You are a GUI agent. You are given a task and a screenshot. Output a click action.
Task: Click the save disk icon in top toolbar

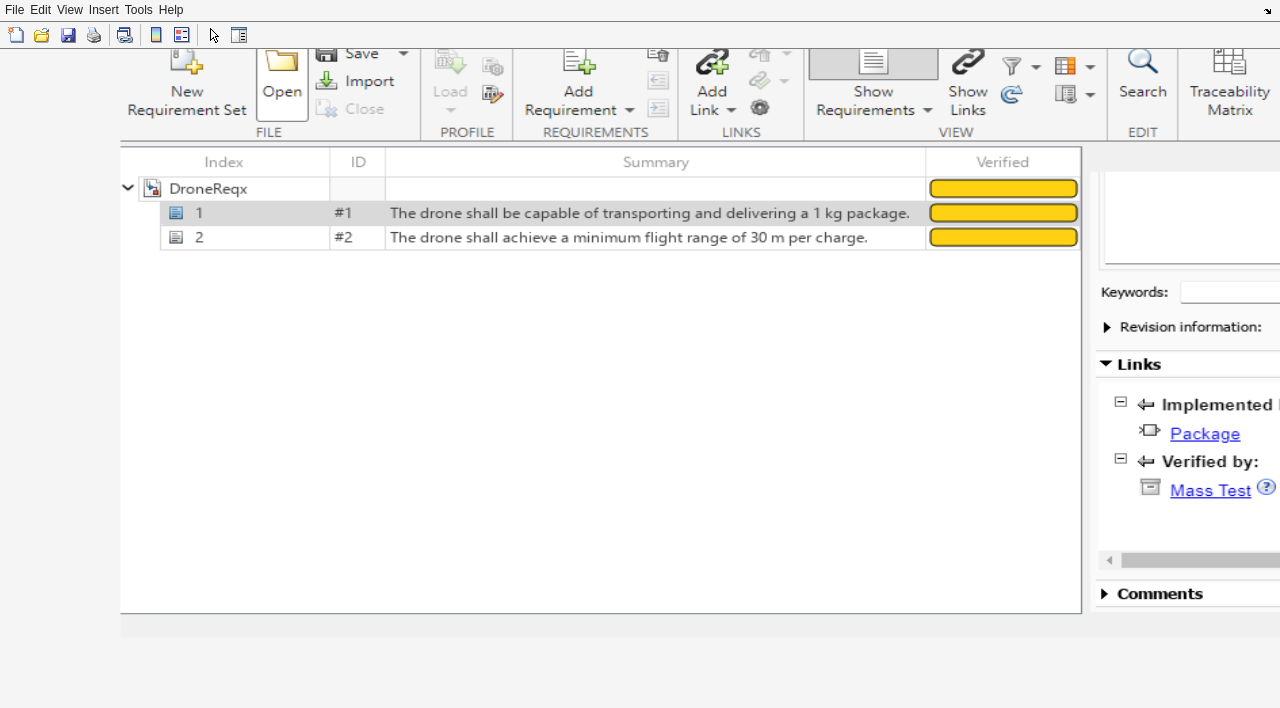(68, 36)
